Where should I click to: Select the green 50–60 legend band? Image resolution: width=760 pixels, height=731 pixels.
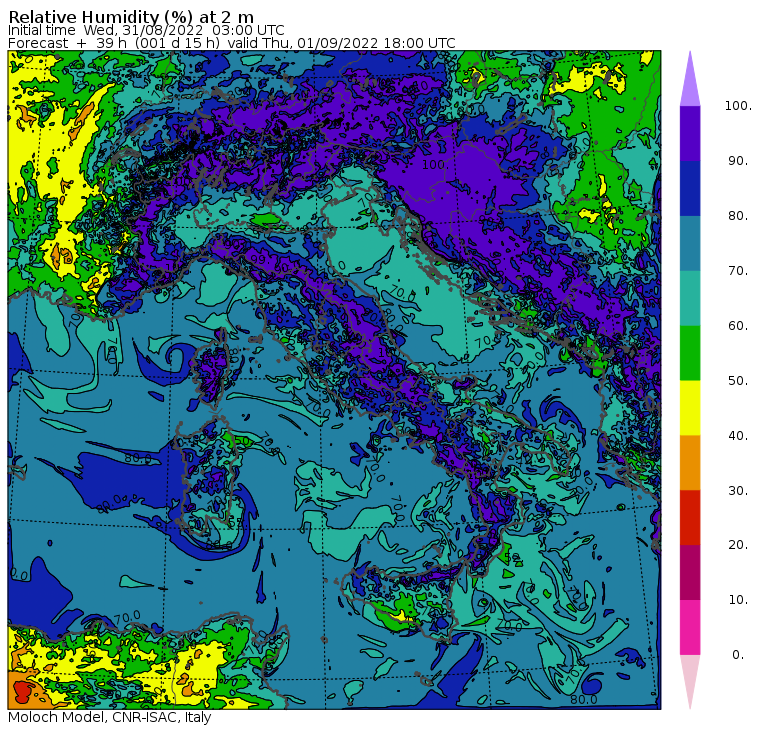pyautogui.click(x=690, y=353)
